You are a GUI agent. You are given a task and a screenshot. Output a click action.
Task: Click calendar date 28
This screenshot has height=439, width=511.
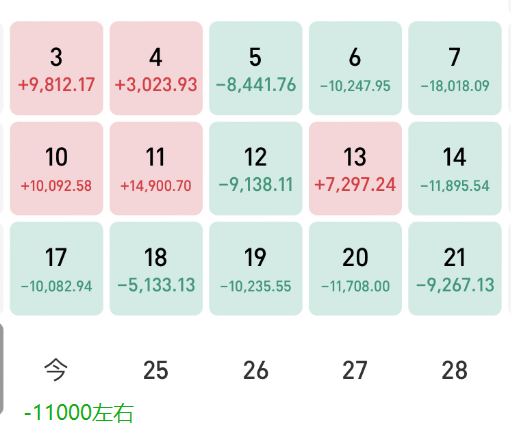tap(455, 370)
